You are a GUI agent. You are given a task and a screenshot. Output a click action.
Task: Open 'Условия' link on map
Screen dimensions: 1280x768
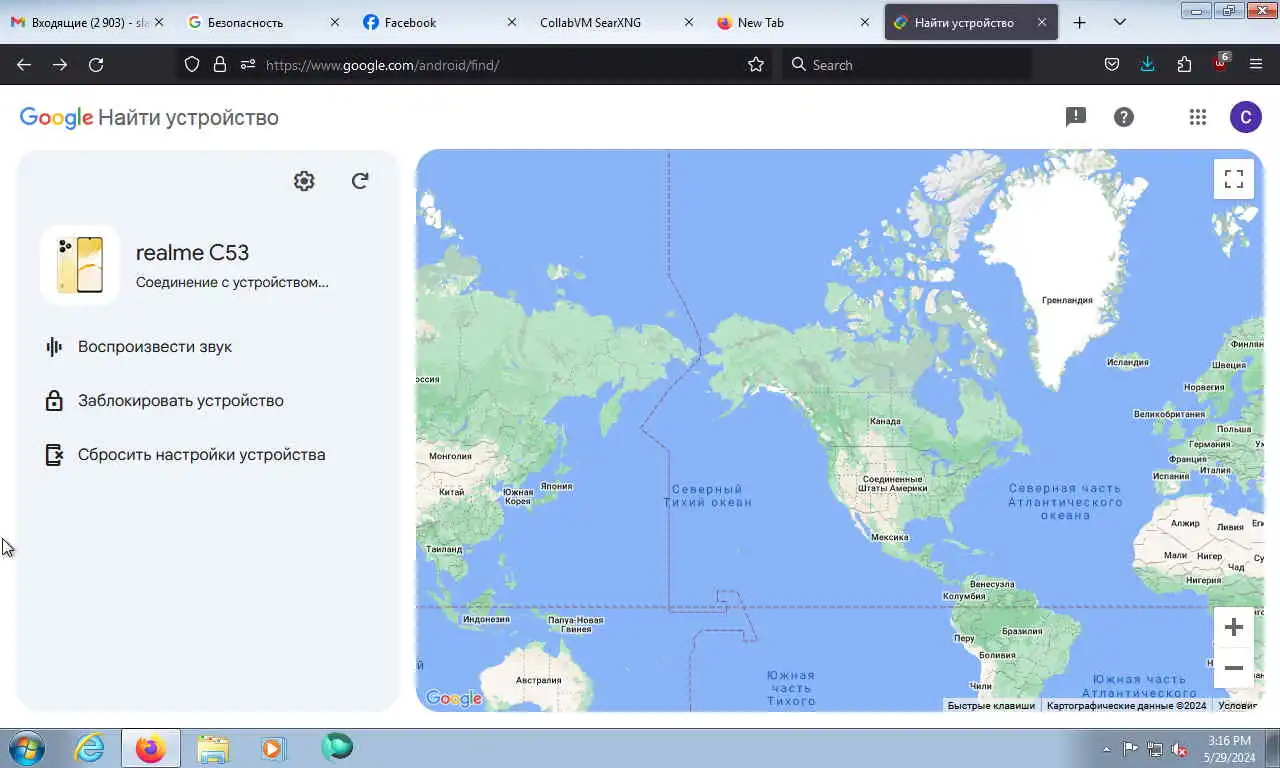tap(1238, 706)
